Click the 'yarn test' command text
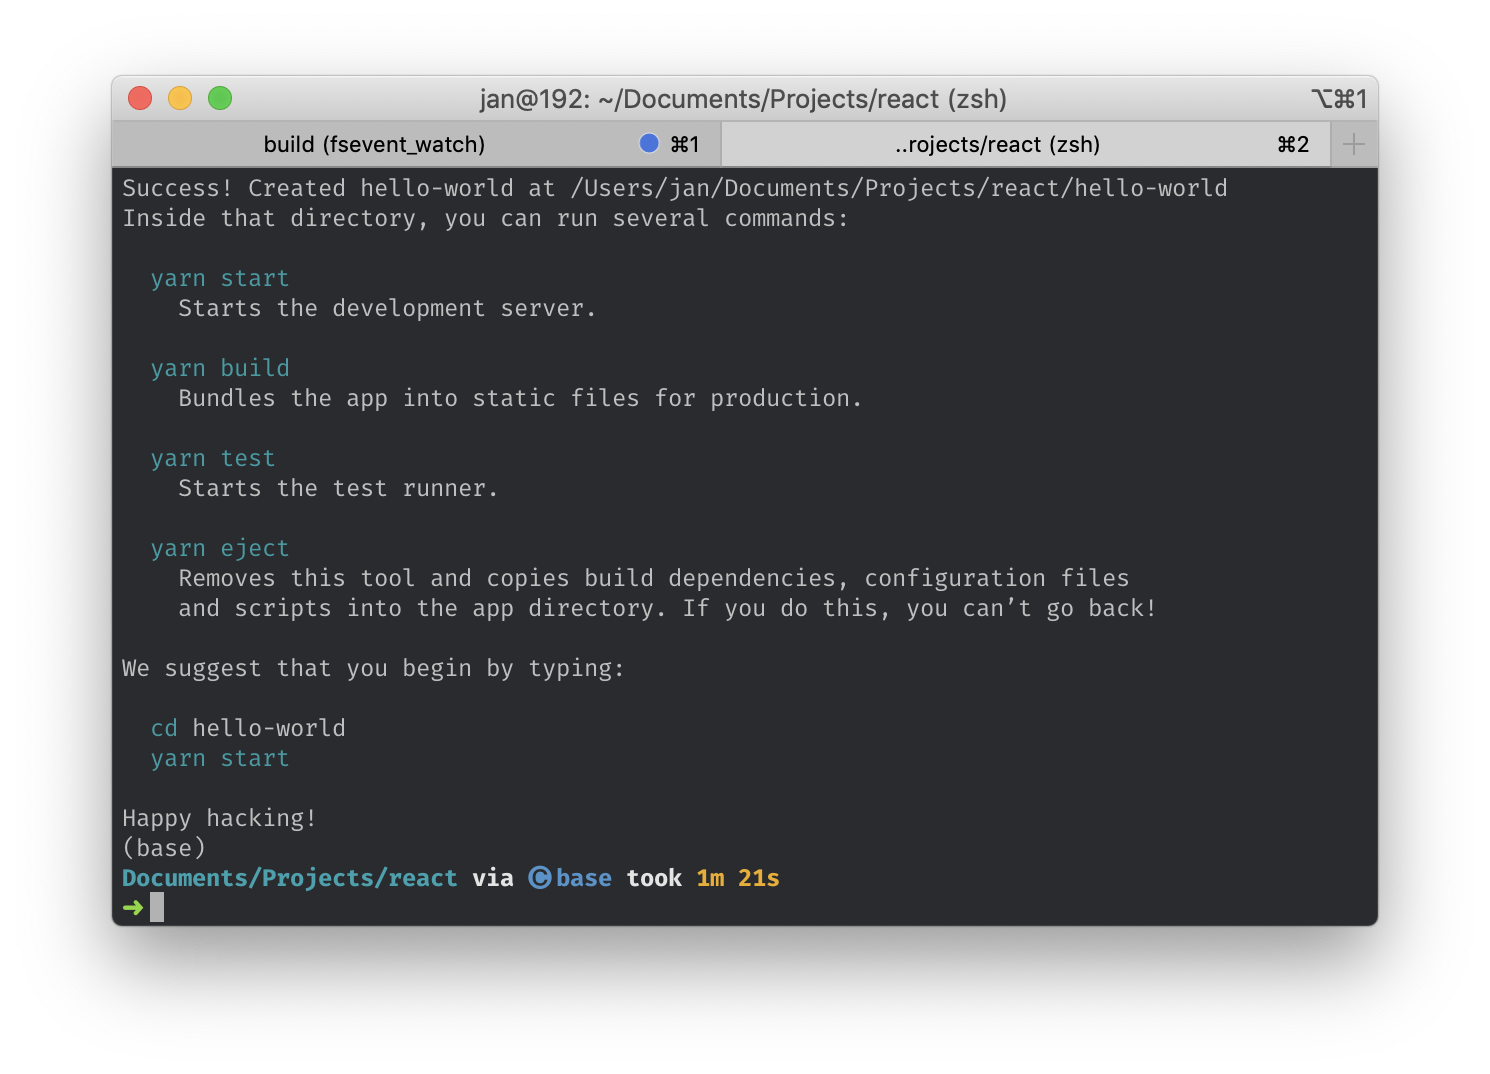Image resolution: width=1490 pixels, height=1074 pixels. pos(213,458)
